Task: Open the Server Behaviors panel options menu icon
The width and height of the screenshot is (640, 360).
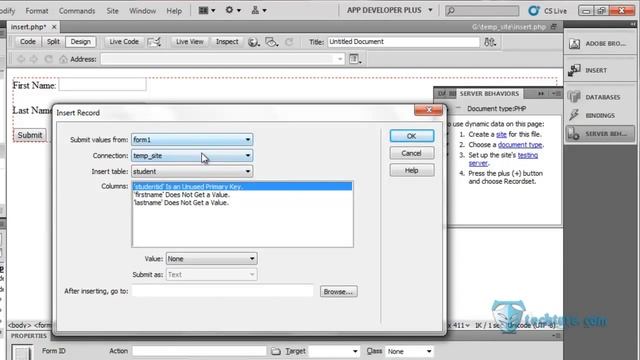Action: coord(556,93)
